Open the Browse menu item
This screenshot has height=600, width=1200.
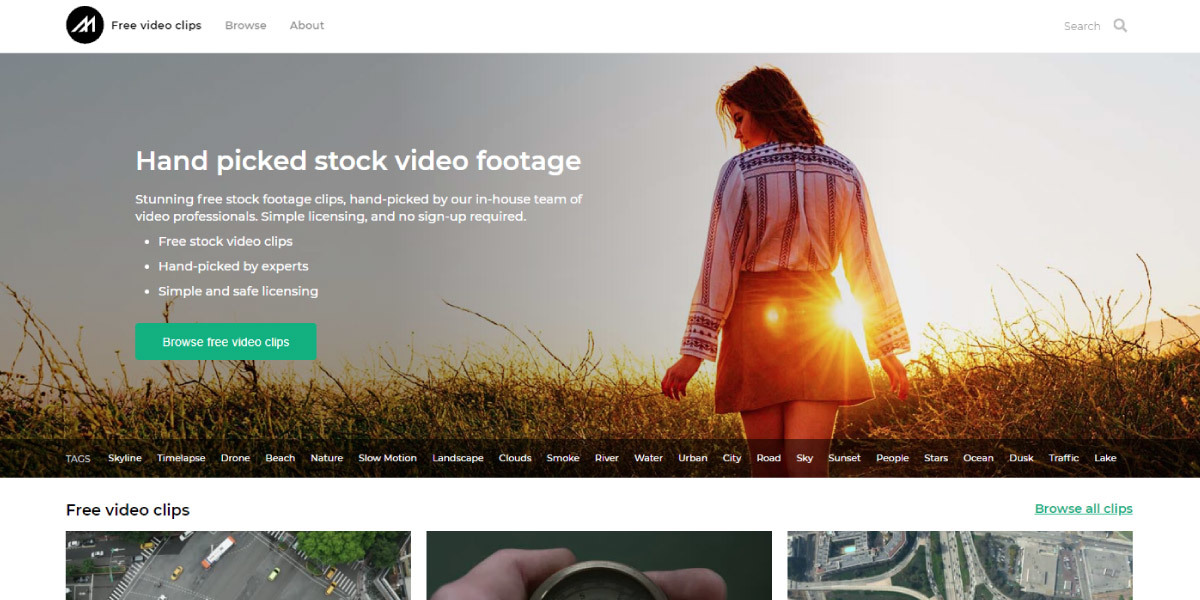[x=246, y=25]
